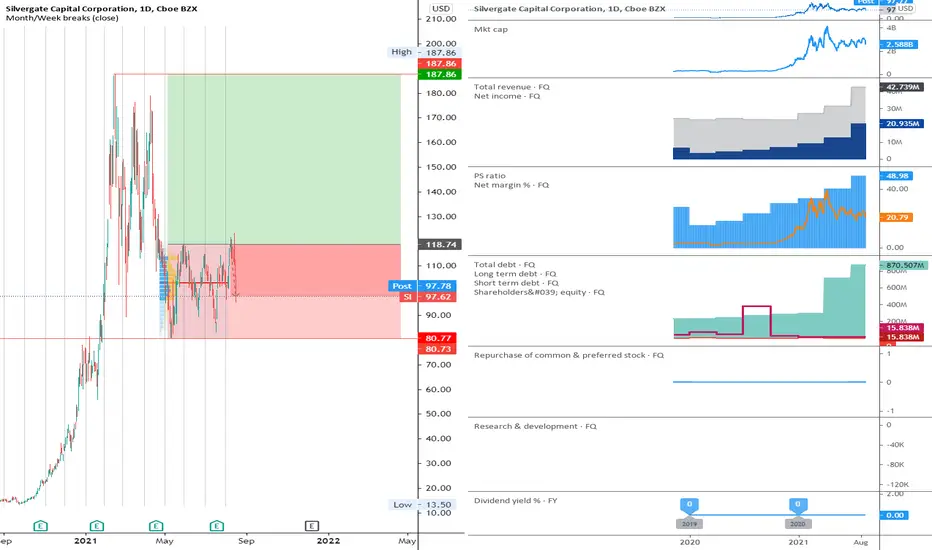Click the Month/Week breaks (close) indicator label

coord(62,18)
